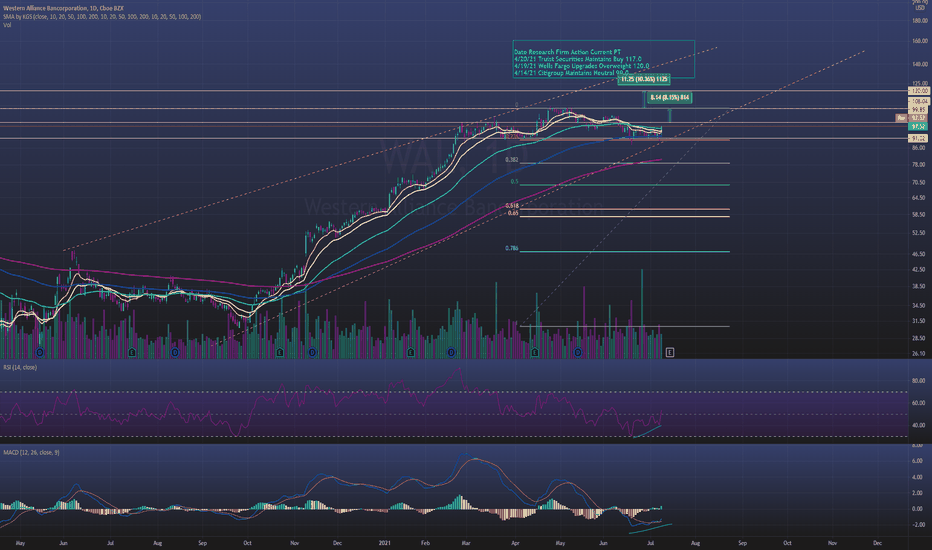Click the 6.00 value on MACD axis
932x550 pixels.
(x=920, y=461)
